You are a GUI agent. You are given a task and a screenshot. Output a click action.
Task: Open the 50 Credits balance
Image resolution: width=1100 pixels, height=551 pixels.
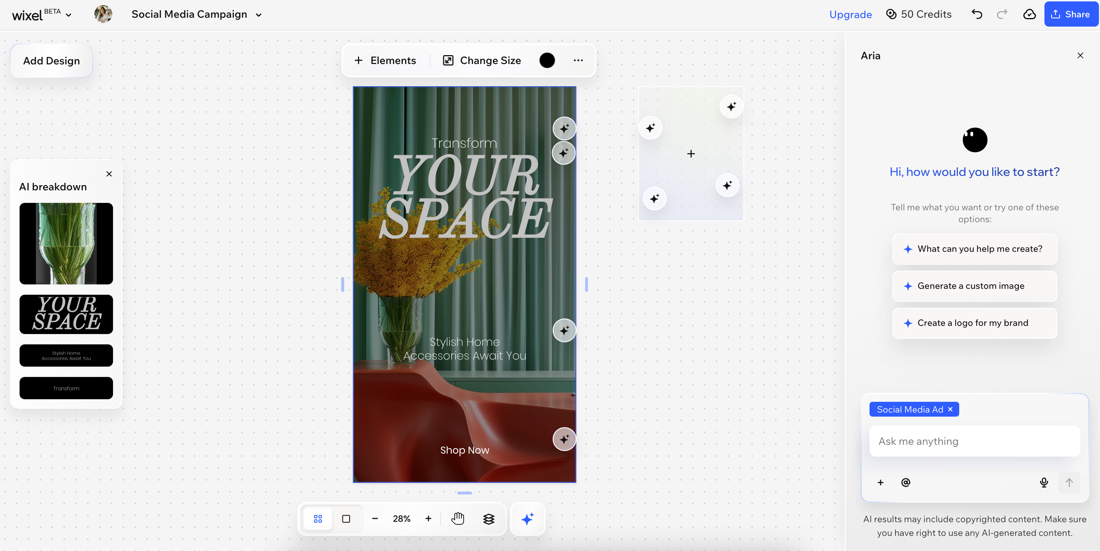pos(918,15)
